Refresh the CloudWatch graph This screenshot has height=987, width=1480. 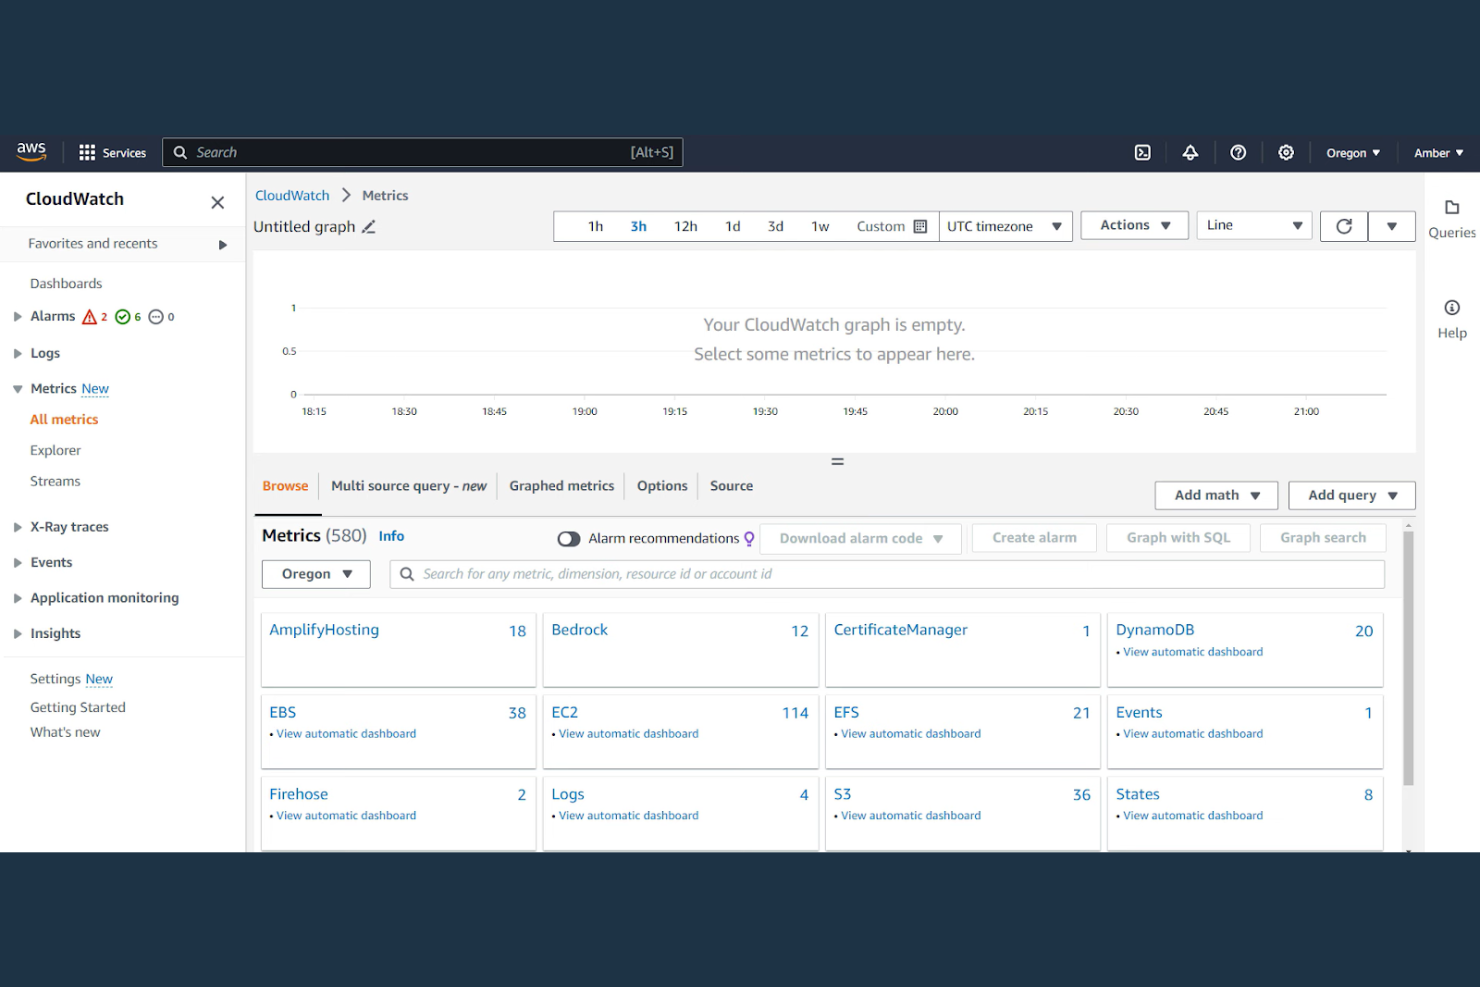(x=1343, y=226)
